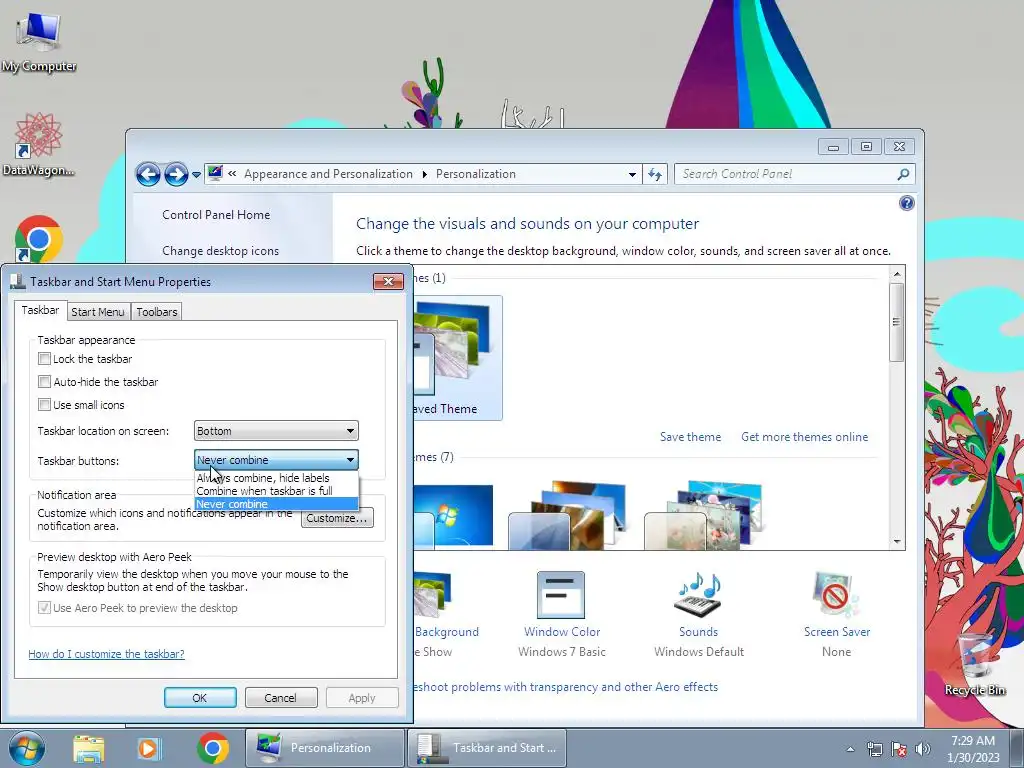This screenshot has width=1024, height=768.
Task: Enable Auto-hide the taskbar
Action: pos(44,381)
